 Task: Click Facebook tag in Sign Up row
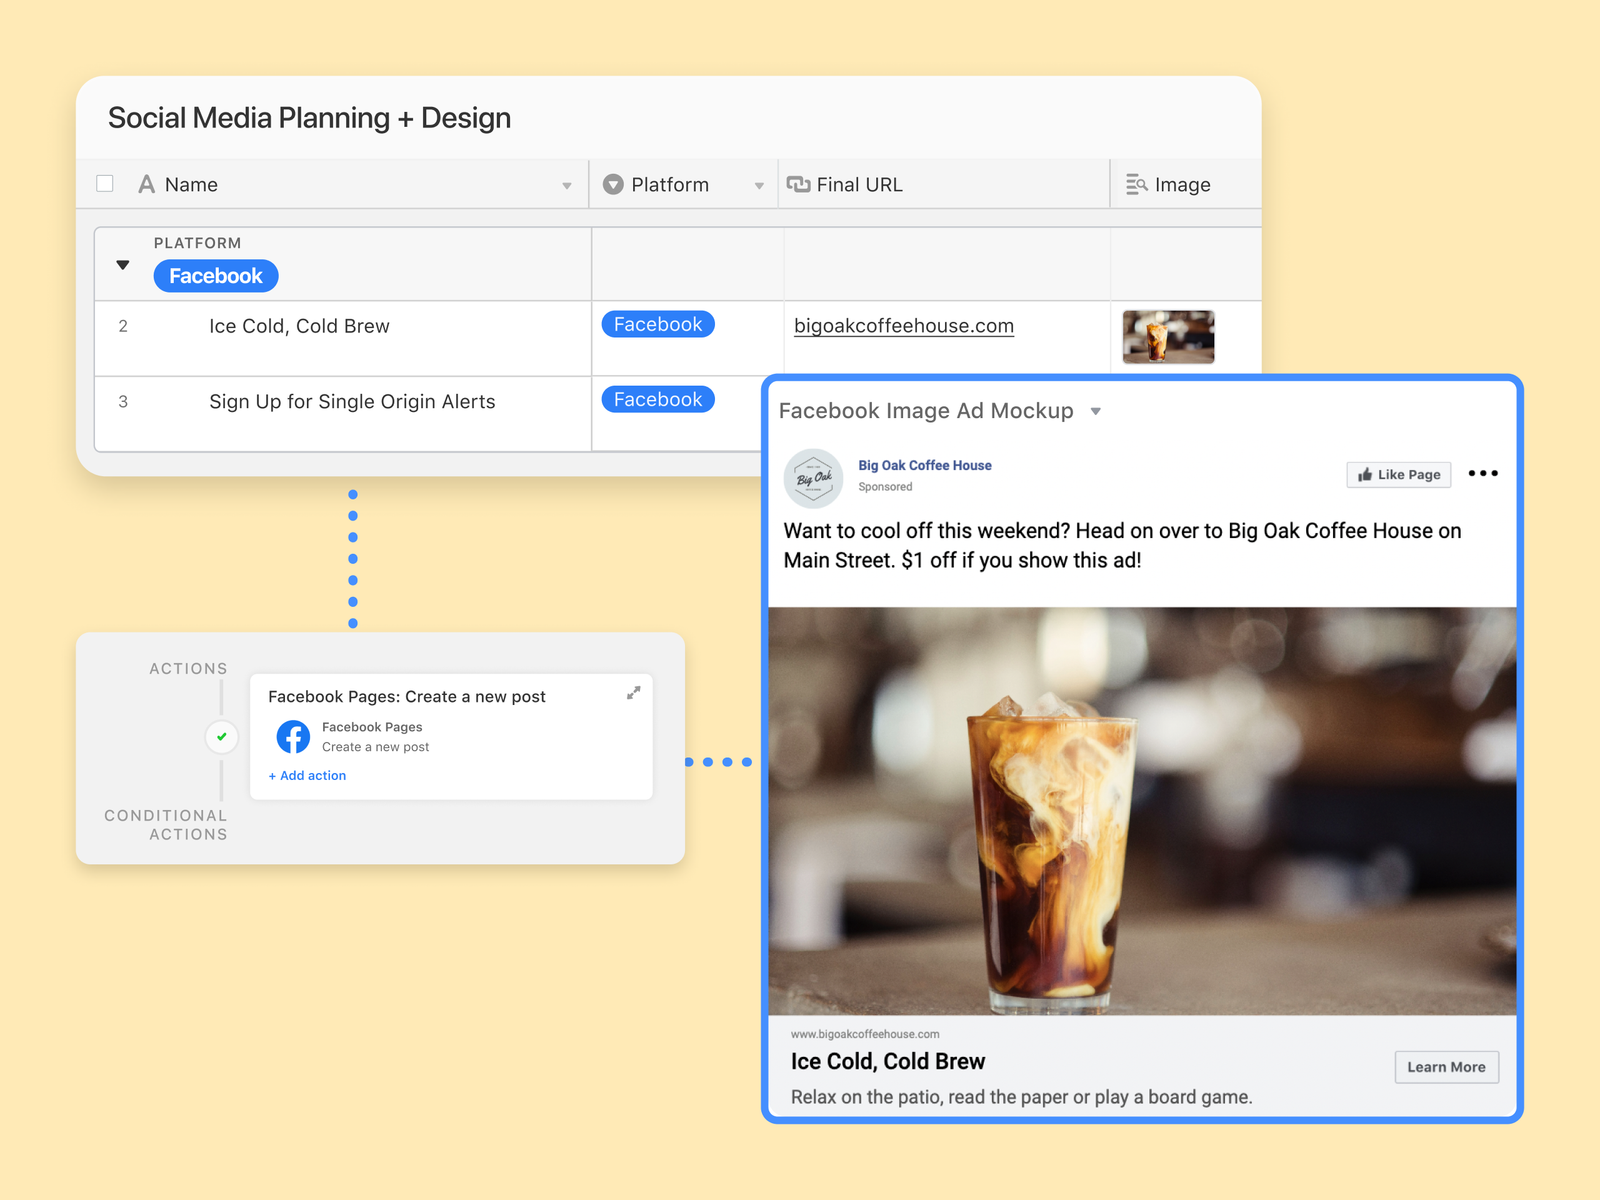click(x=658, y=399)
